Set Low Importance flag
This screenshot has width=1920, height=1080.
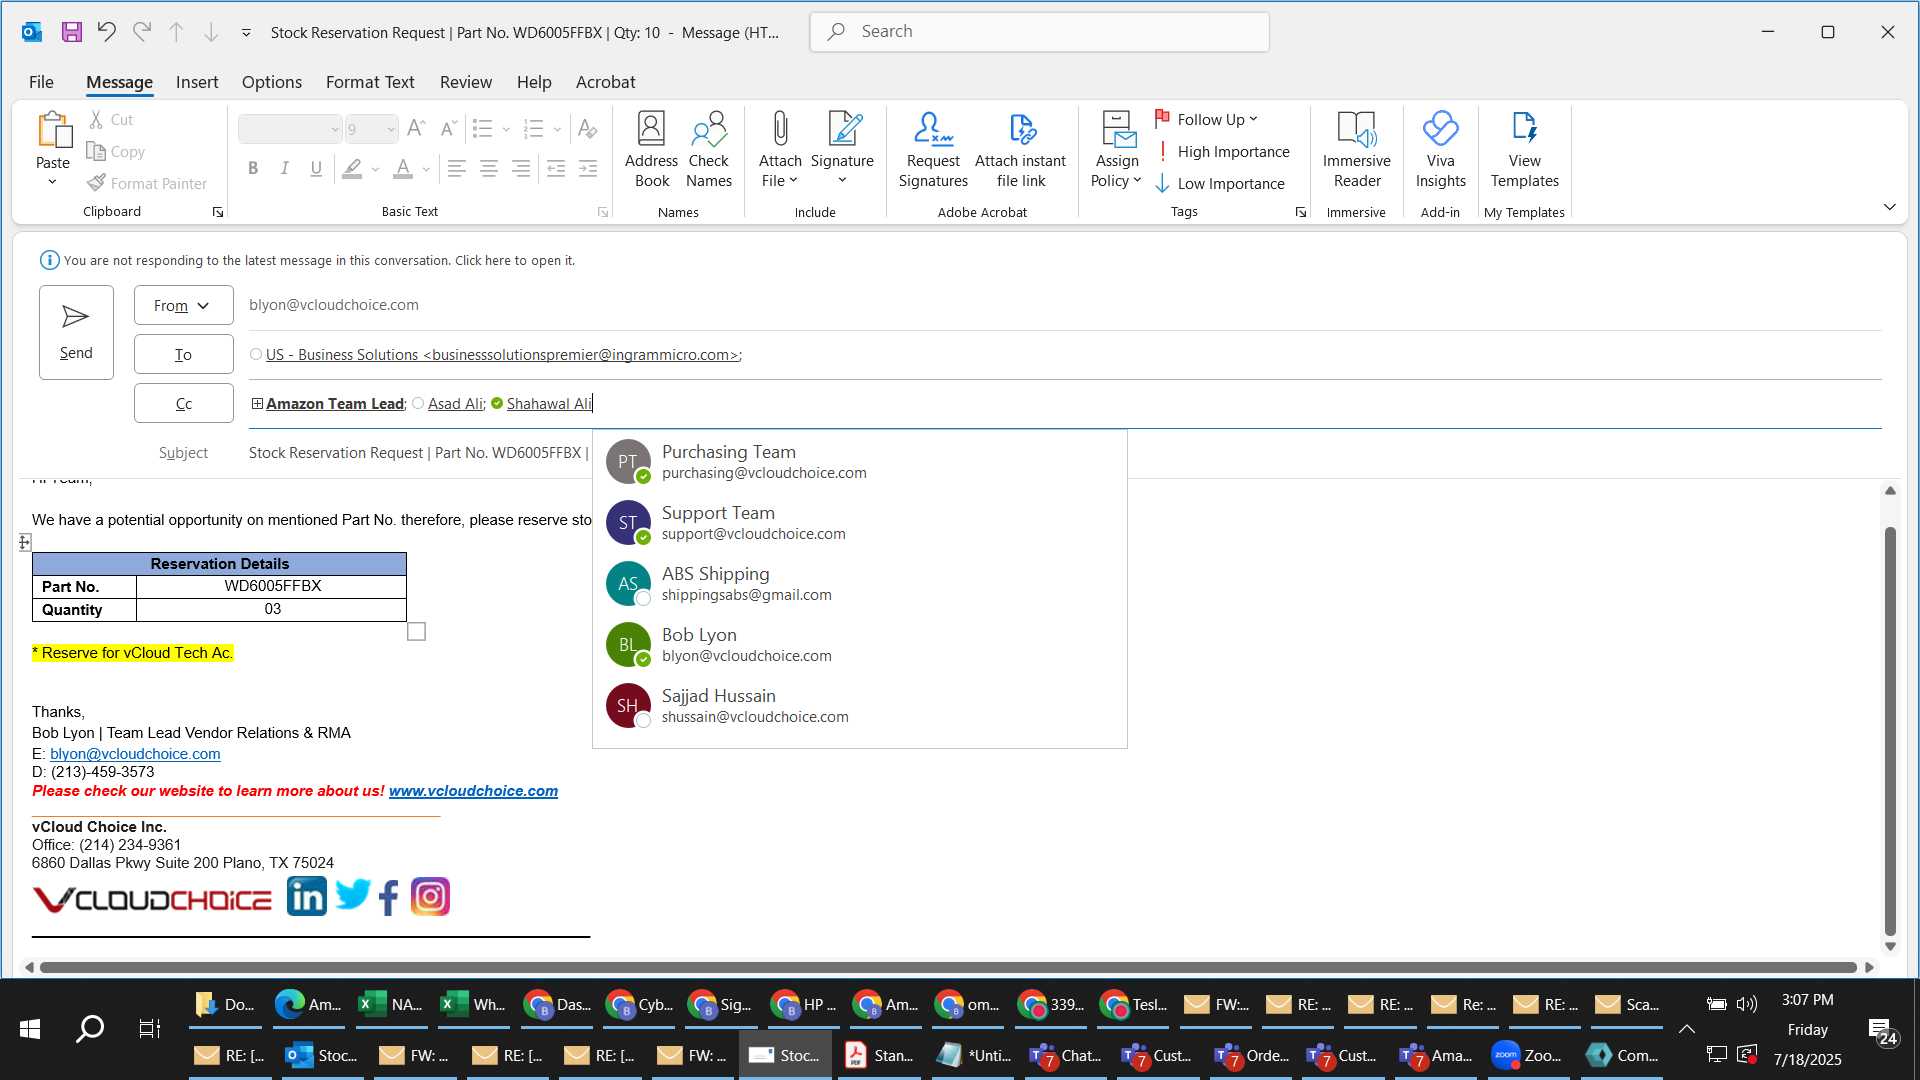click(x=1220, y=183)
